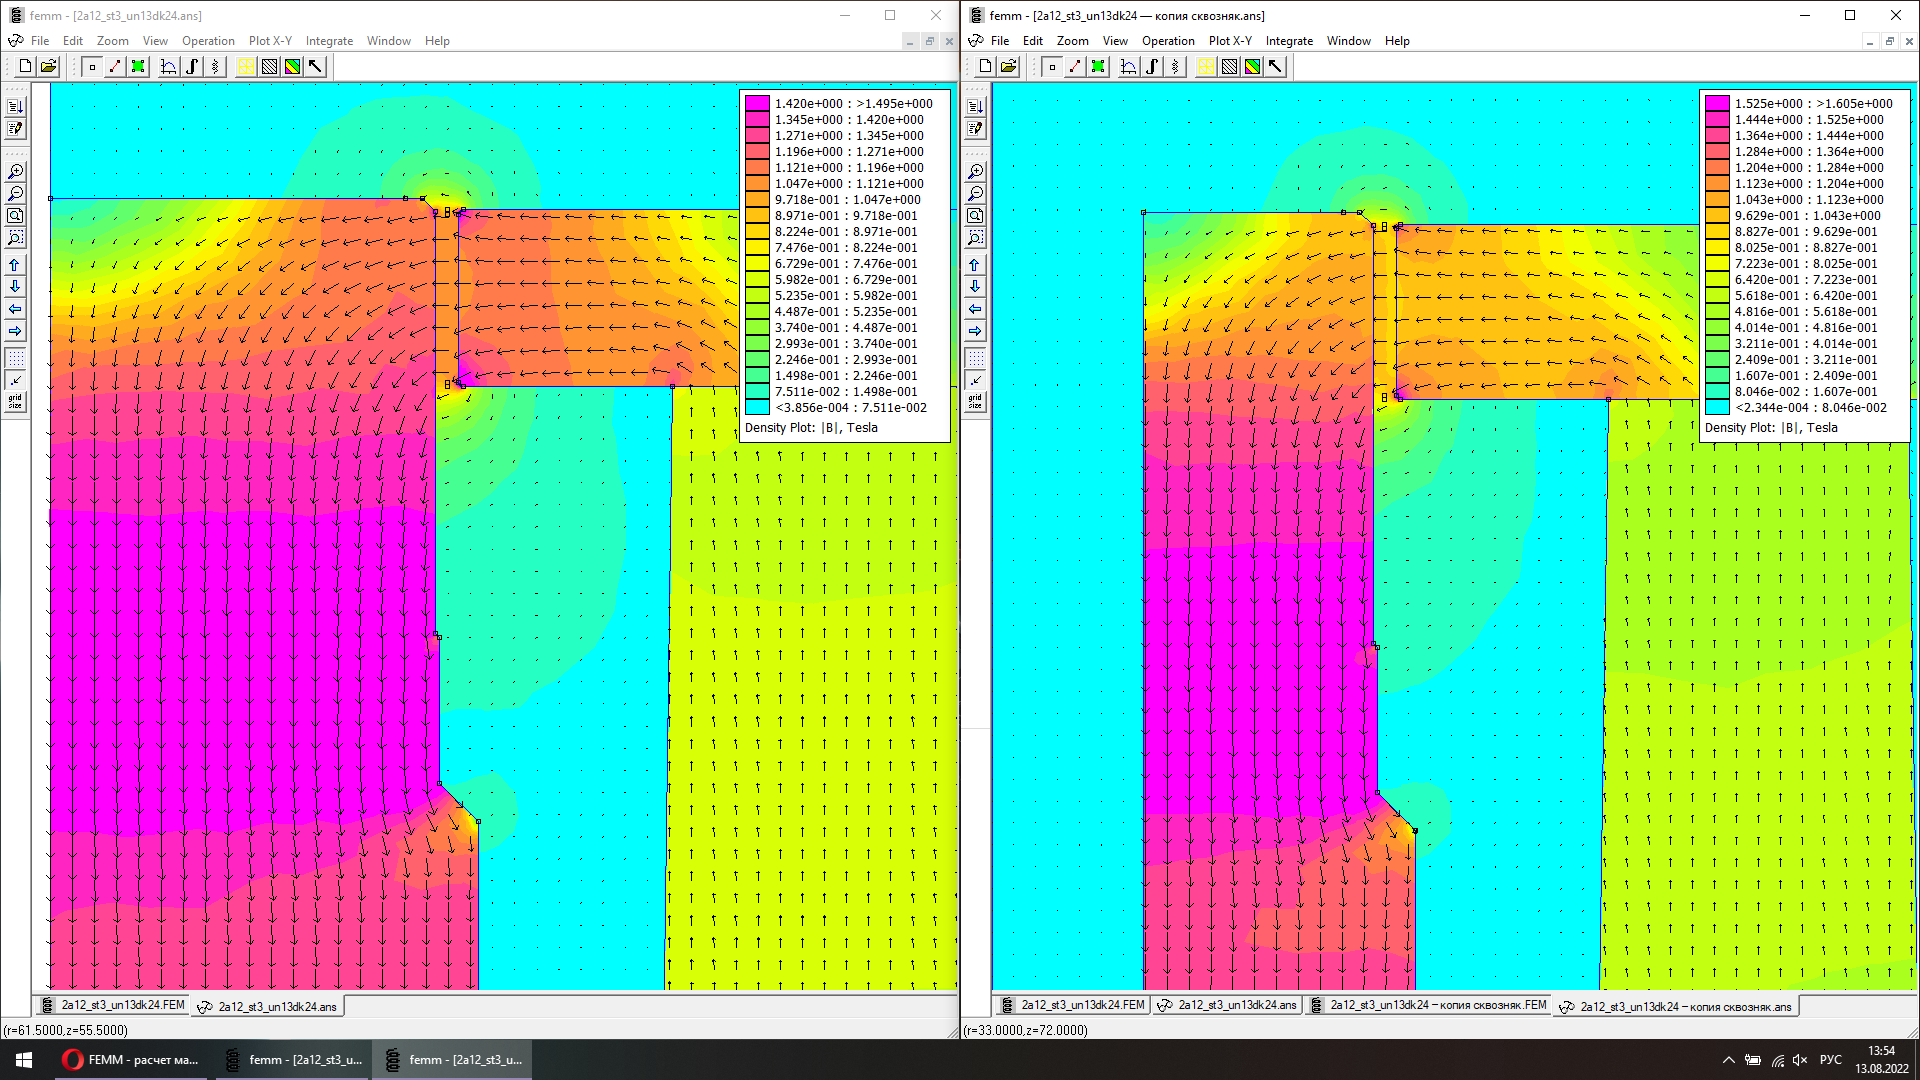The image size is (1920, 1080).
Task: Select contour mode in left window toolbar
Action: 115,67
